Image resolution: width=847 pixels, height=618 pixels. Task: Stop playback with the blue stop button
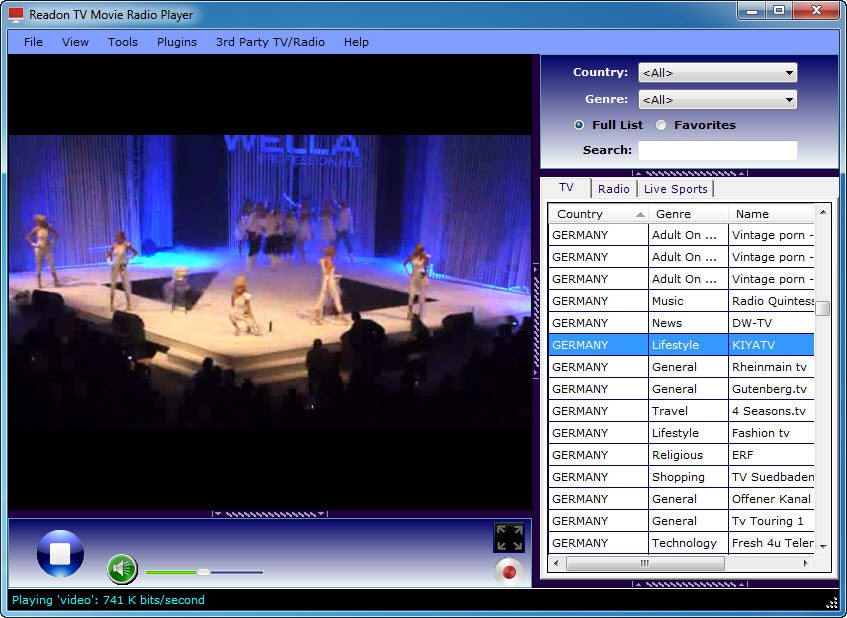[60, 553]
